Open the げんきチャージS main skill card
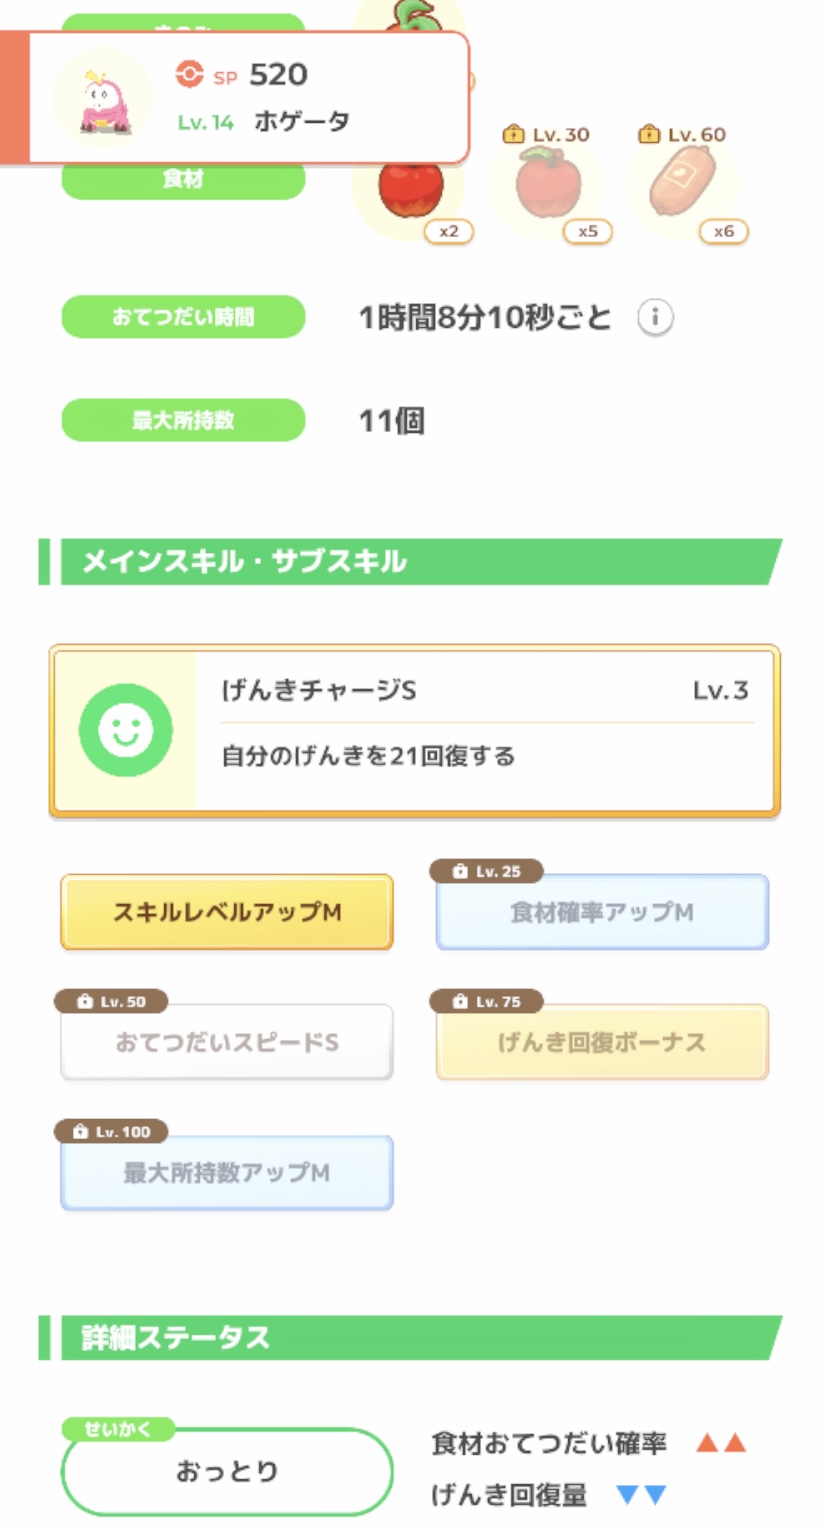 pos(485,731)
